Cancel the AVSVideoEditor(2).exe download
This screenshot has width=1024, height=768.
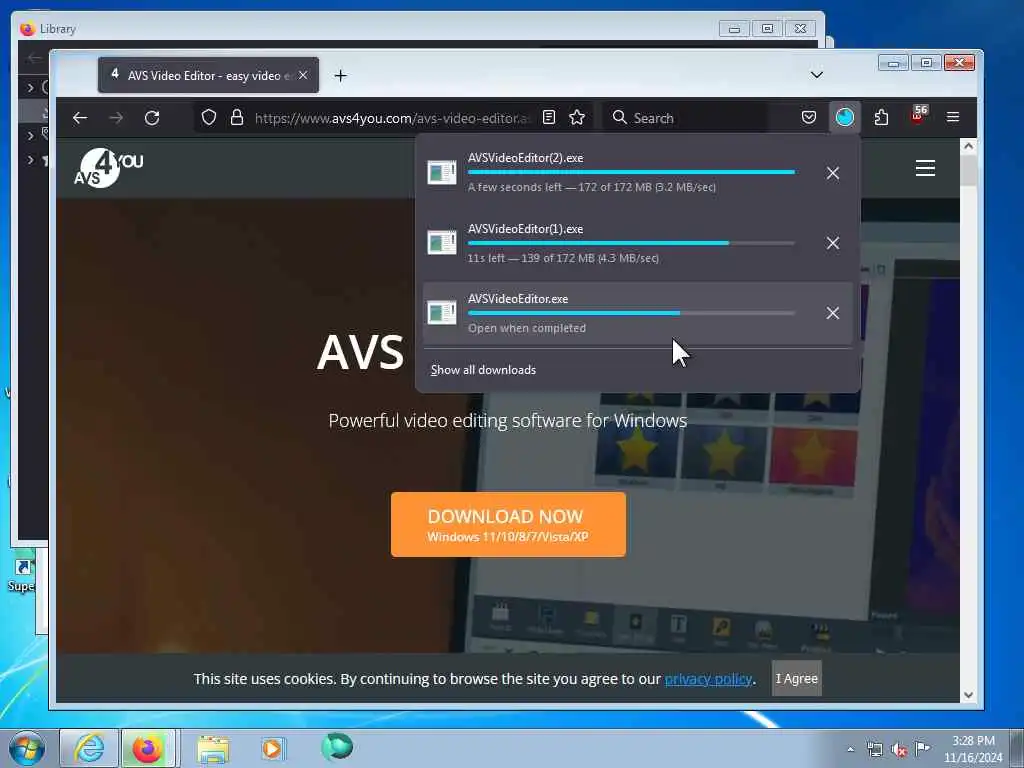(833, 173)
